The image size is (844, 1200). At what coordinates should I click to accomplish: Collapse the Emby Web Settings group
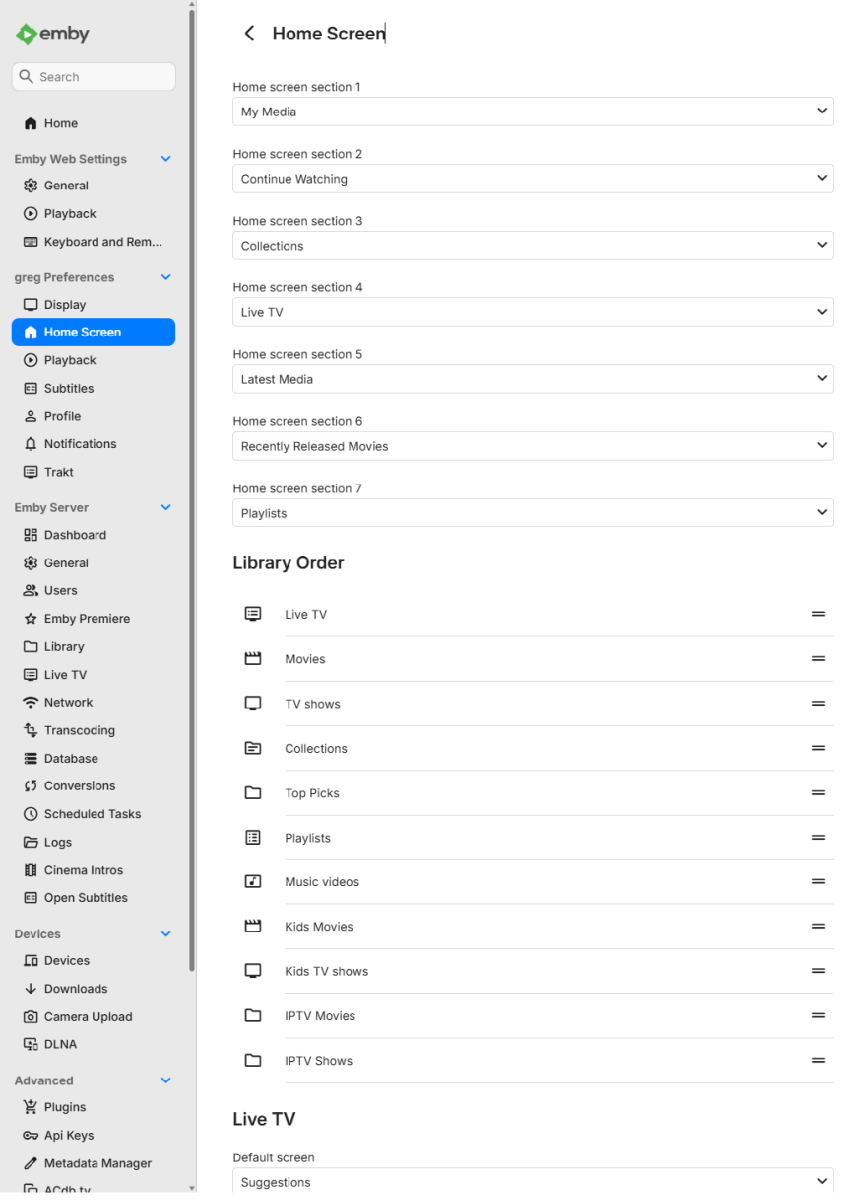pos(166,159)
